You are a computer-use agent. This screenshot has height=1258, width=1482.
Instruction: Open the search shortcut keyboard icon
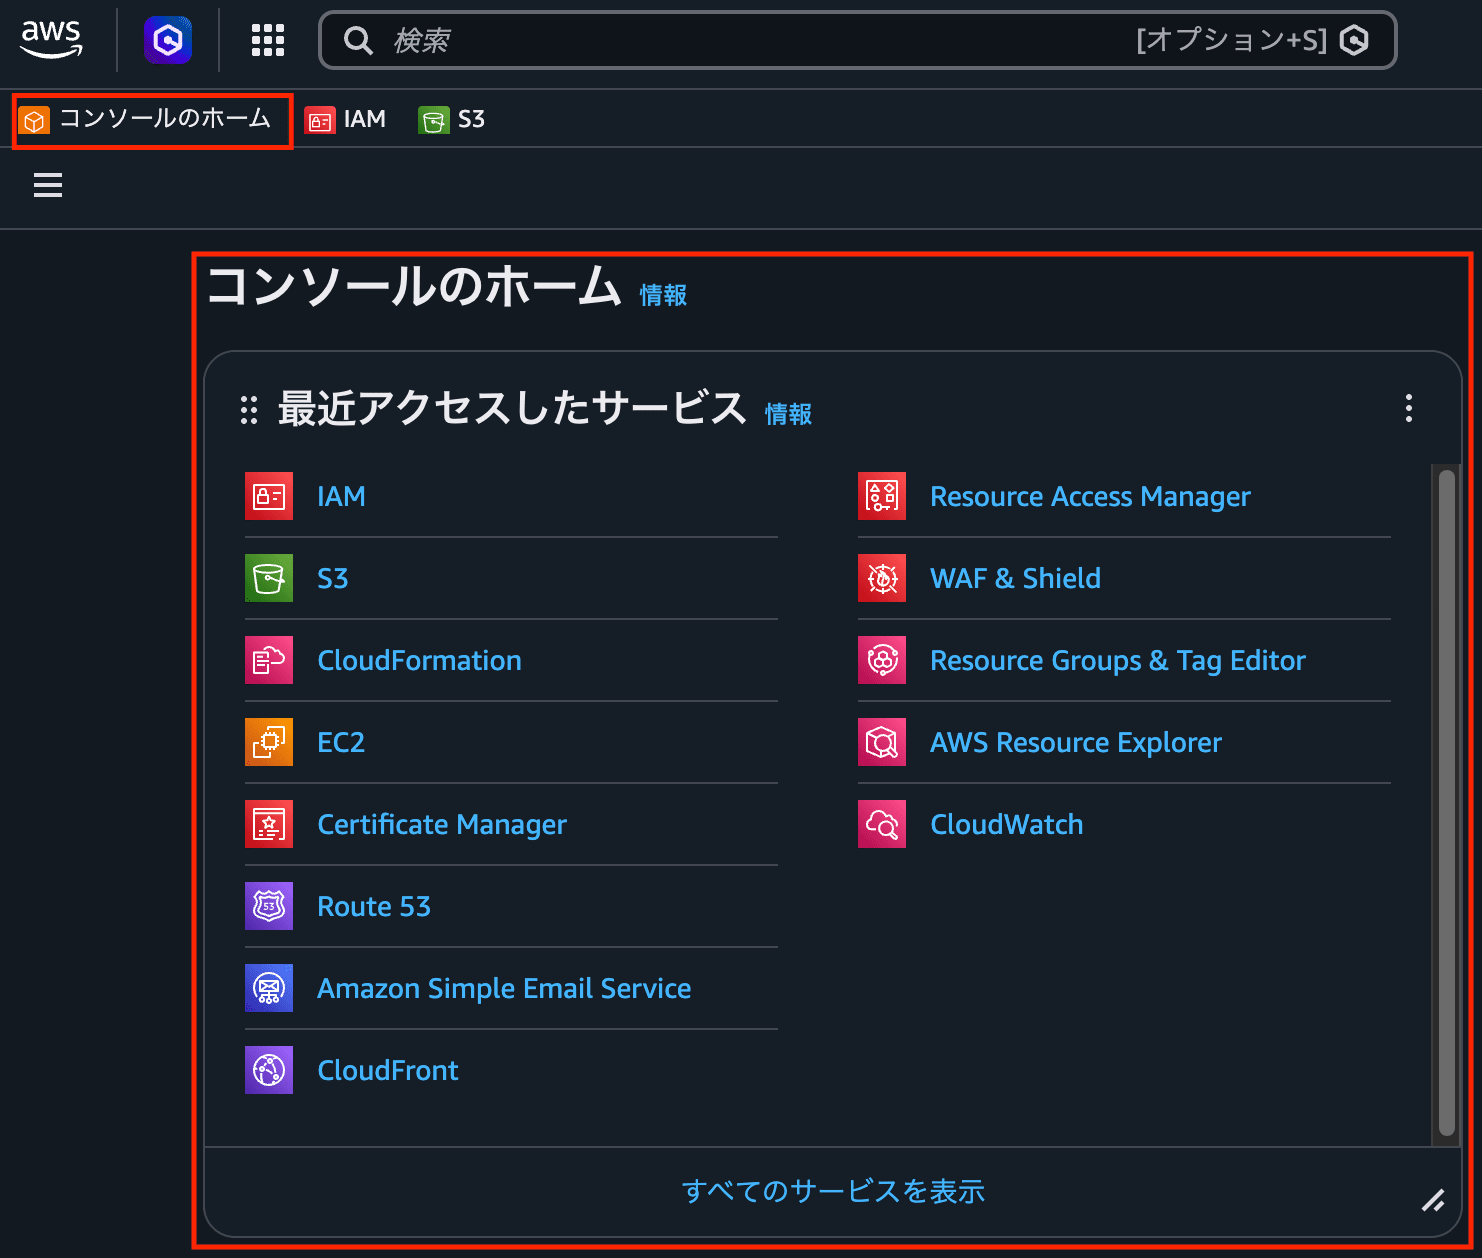click(x=1357, y=40)
